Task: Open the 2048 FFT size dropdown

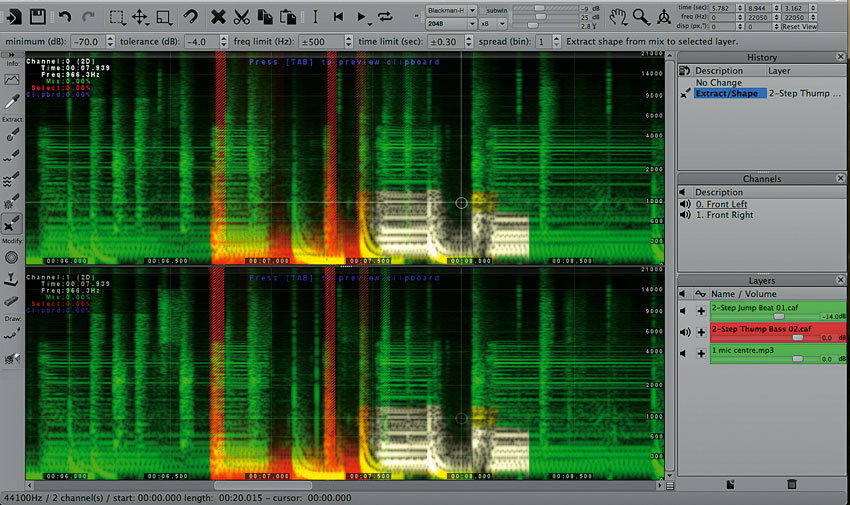Action: [448, 22]
